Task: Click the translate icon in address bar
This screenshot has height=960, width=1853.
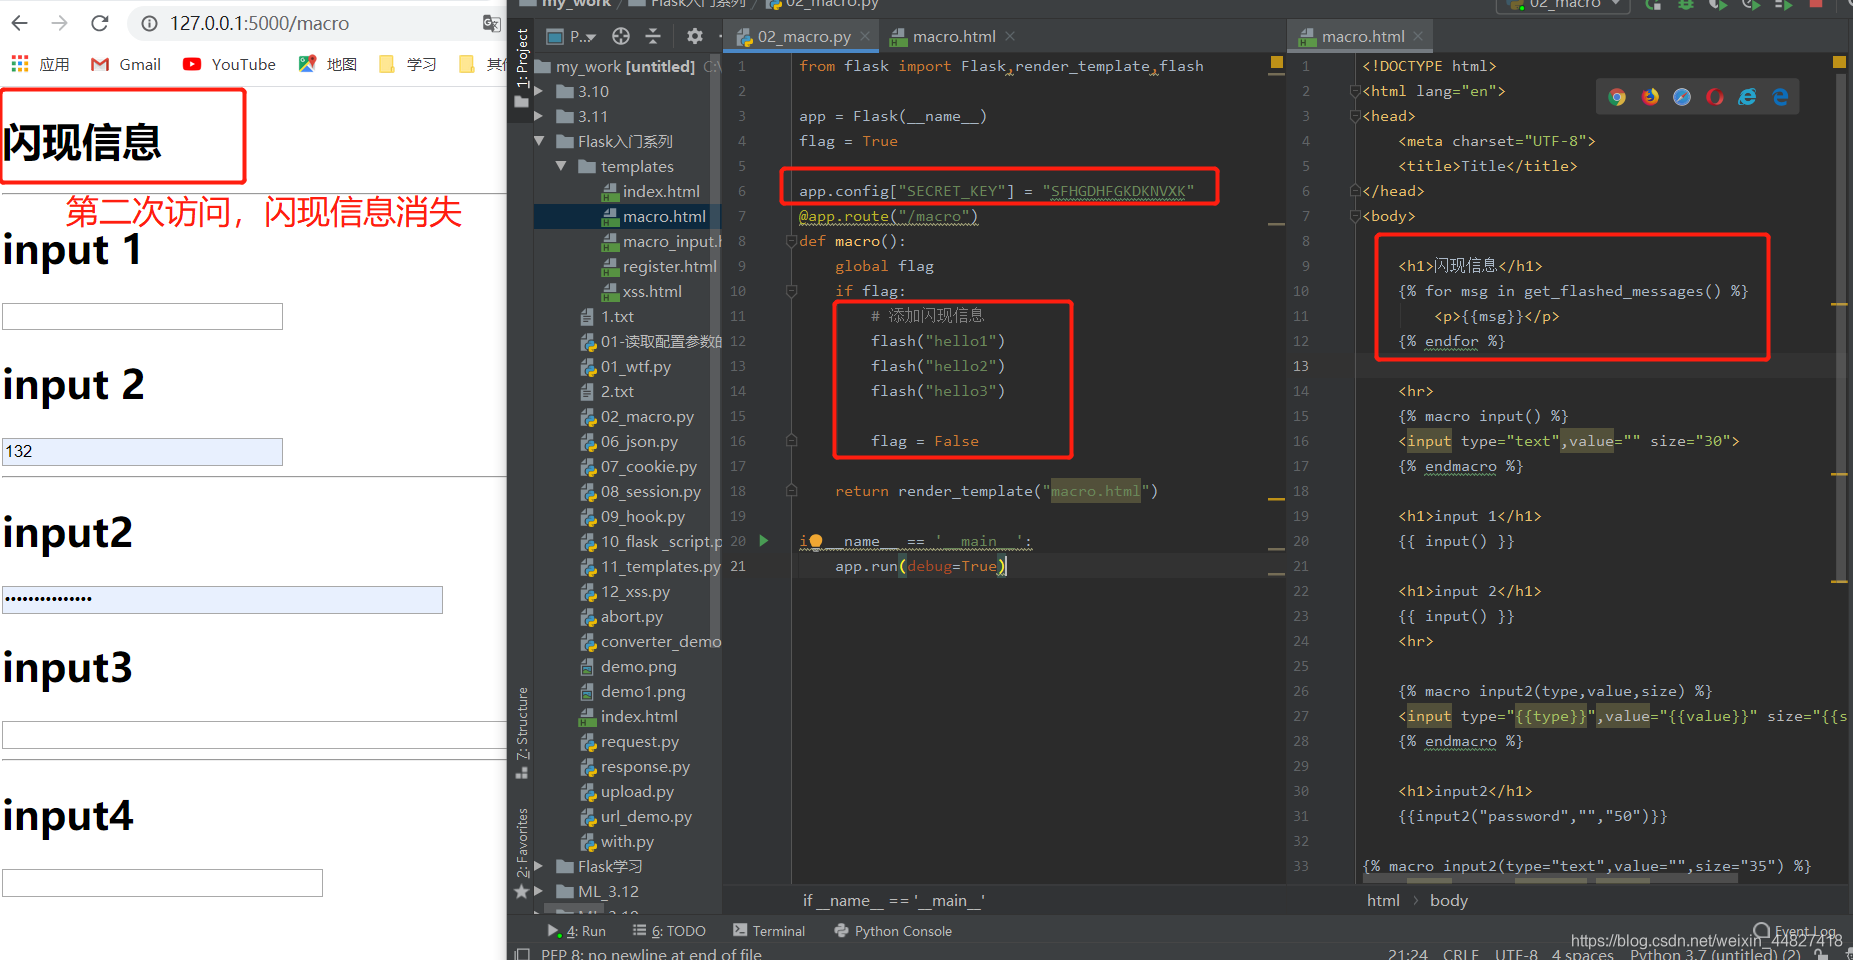Action: (x=491, y=23)
